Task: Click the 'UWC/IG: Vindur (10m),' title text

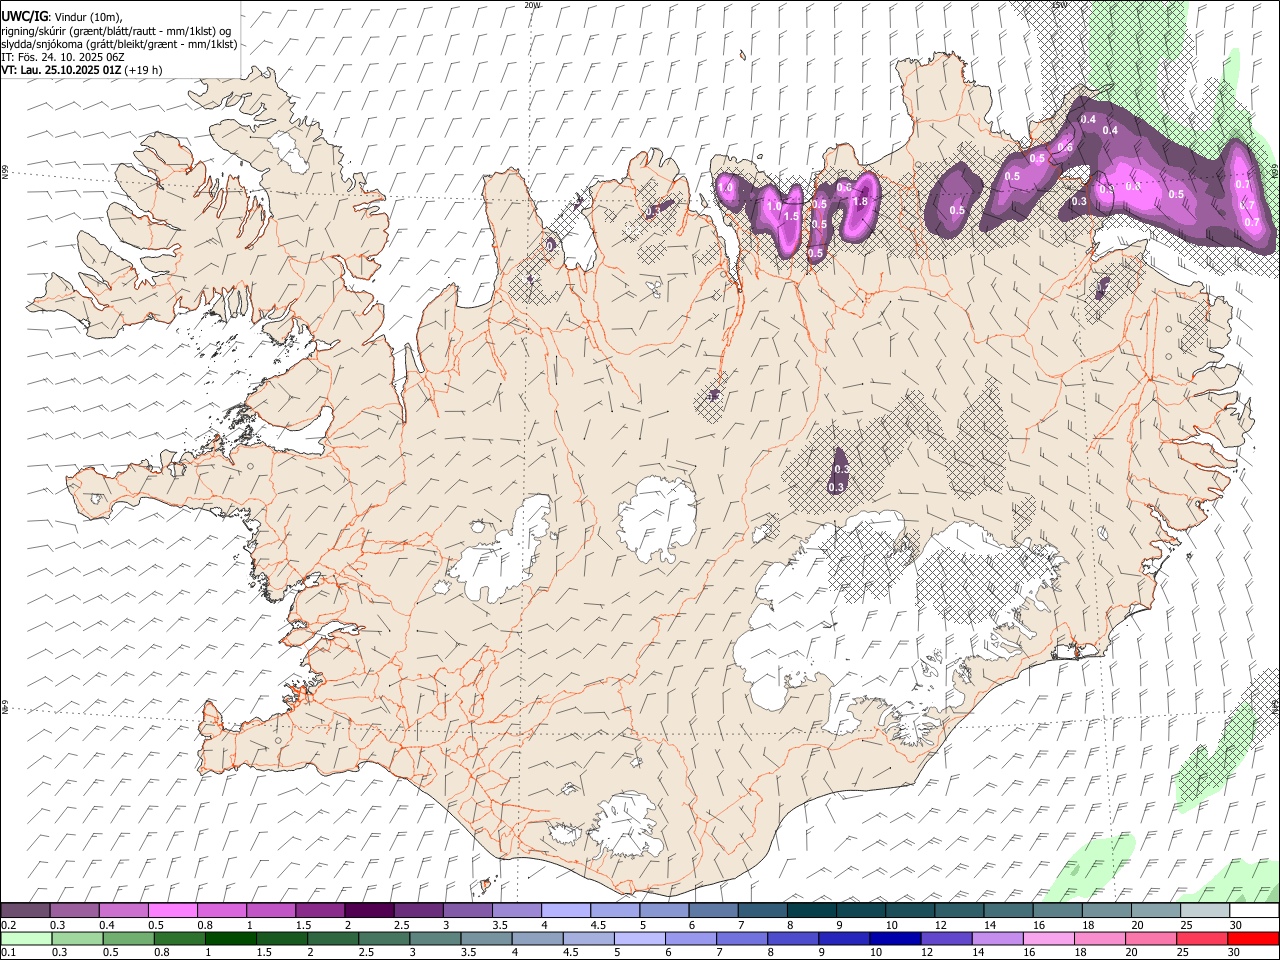Action: point(62,16)
